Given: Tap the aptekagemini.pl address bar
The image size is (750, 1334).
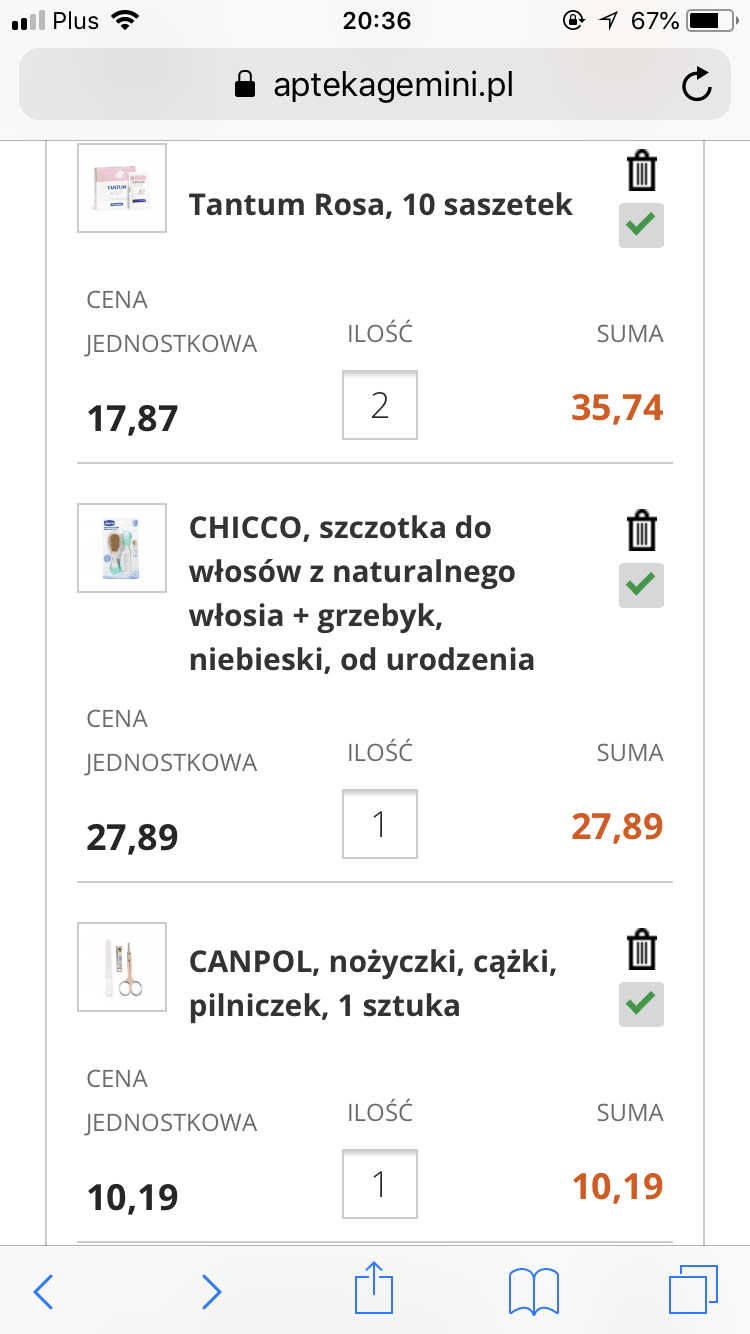Looking at the screenshot, I should click(373, 85).
